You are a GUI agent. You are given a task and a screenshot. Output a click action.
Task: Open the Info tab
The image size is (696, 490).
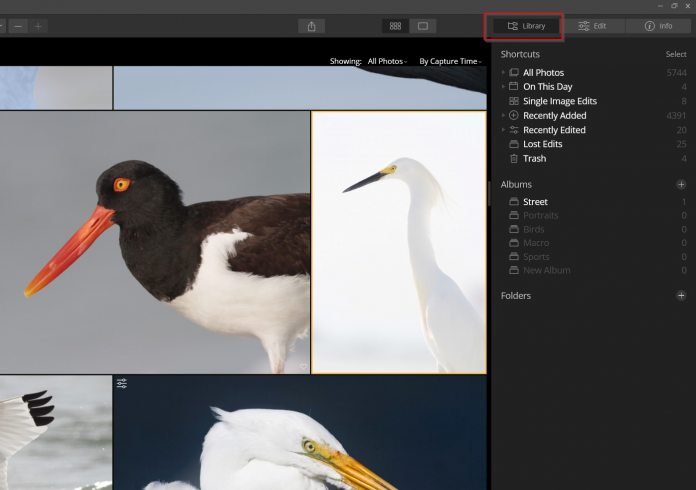pos(658,26)
